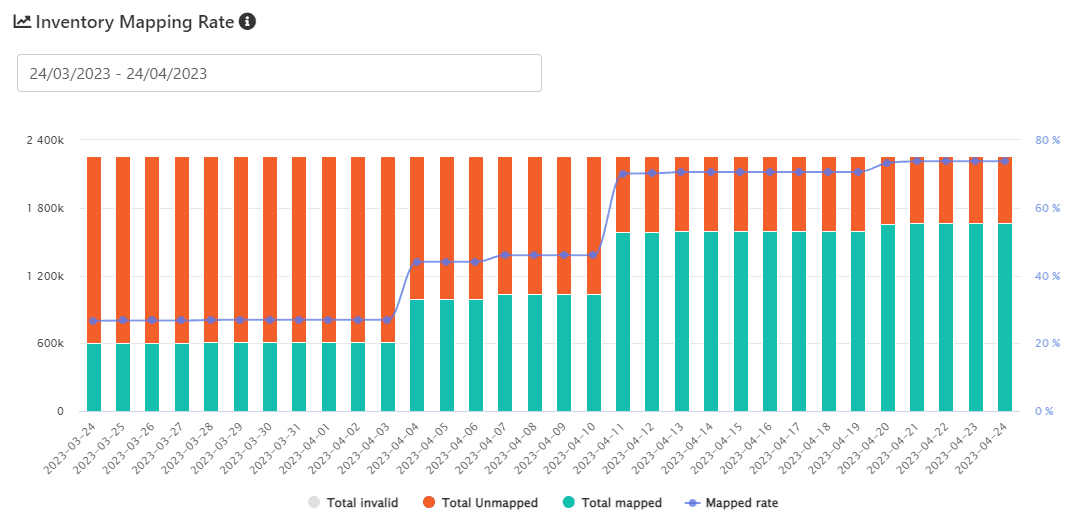Click the mapped rate point on 2023-04-11
This screenshot has height=519, width=1073.
point(623,174)
